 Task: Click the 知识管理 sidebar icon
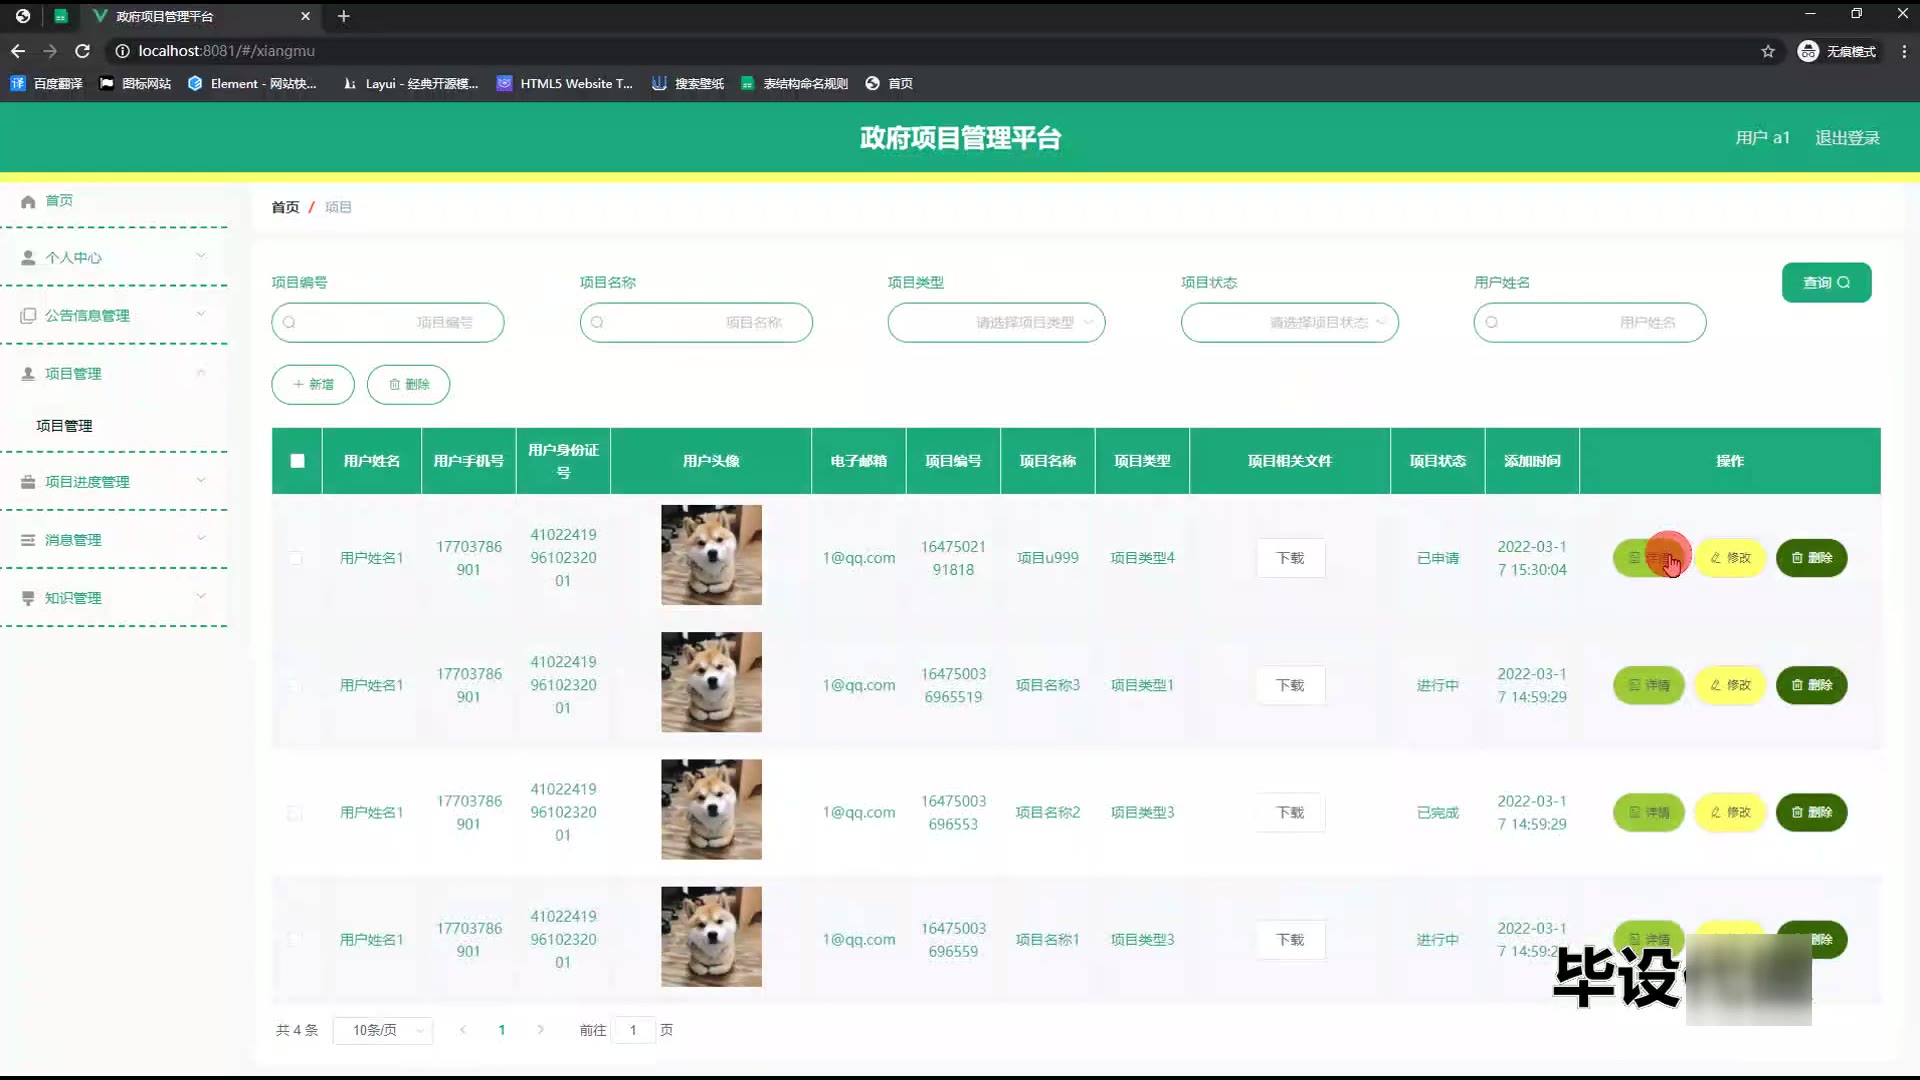[x=28, y=598]
